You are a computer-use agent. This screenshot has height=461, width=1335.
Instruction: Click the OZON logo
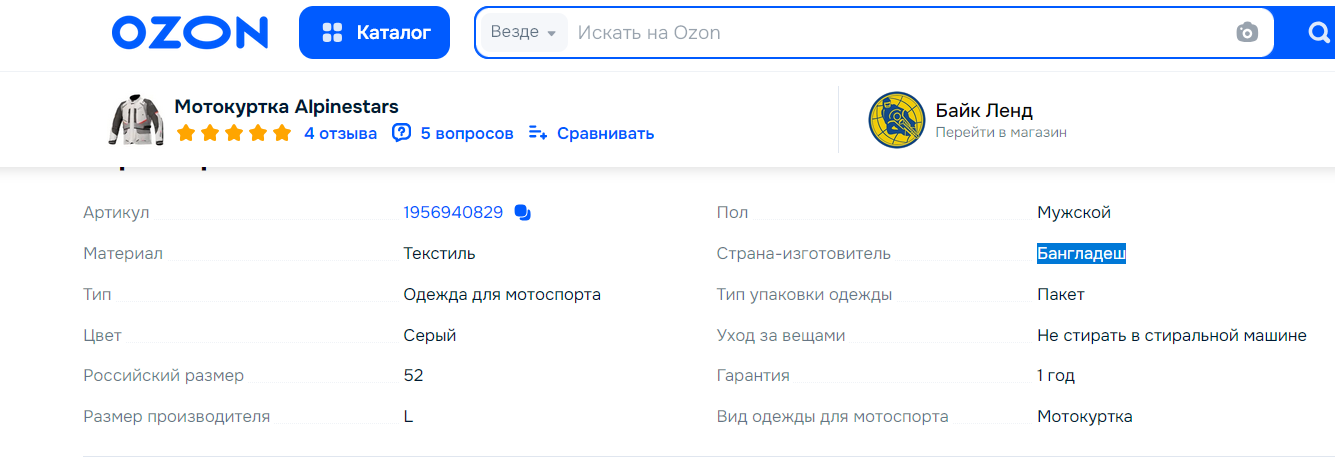tap(190, 33)
